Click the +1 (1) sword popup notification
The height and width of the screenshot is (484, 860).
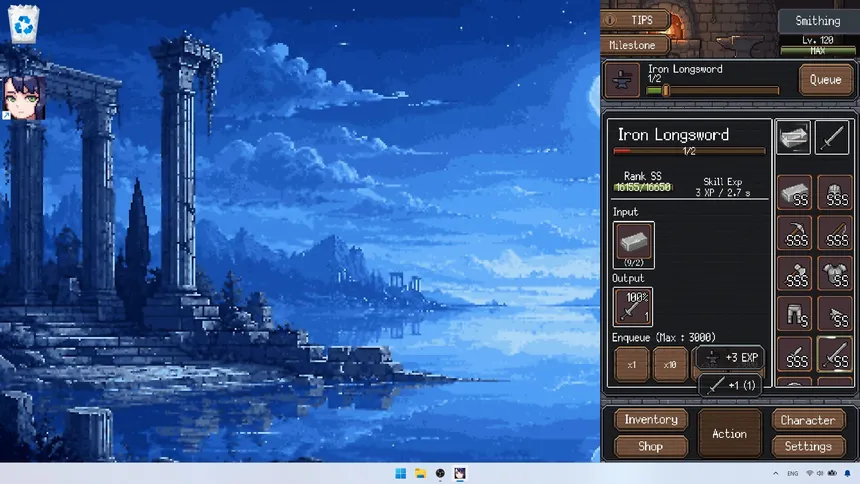pyautogui.click(x=731, y=385)
